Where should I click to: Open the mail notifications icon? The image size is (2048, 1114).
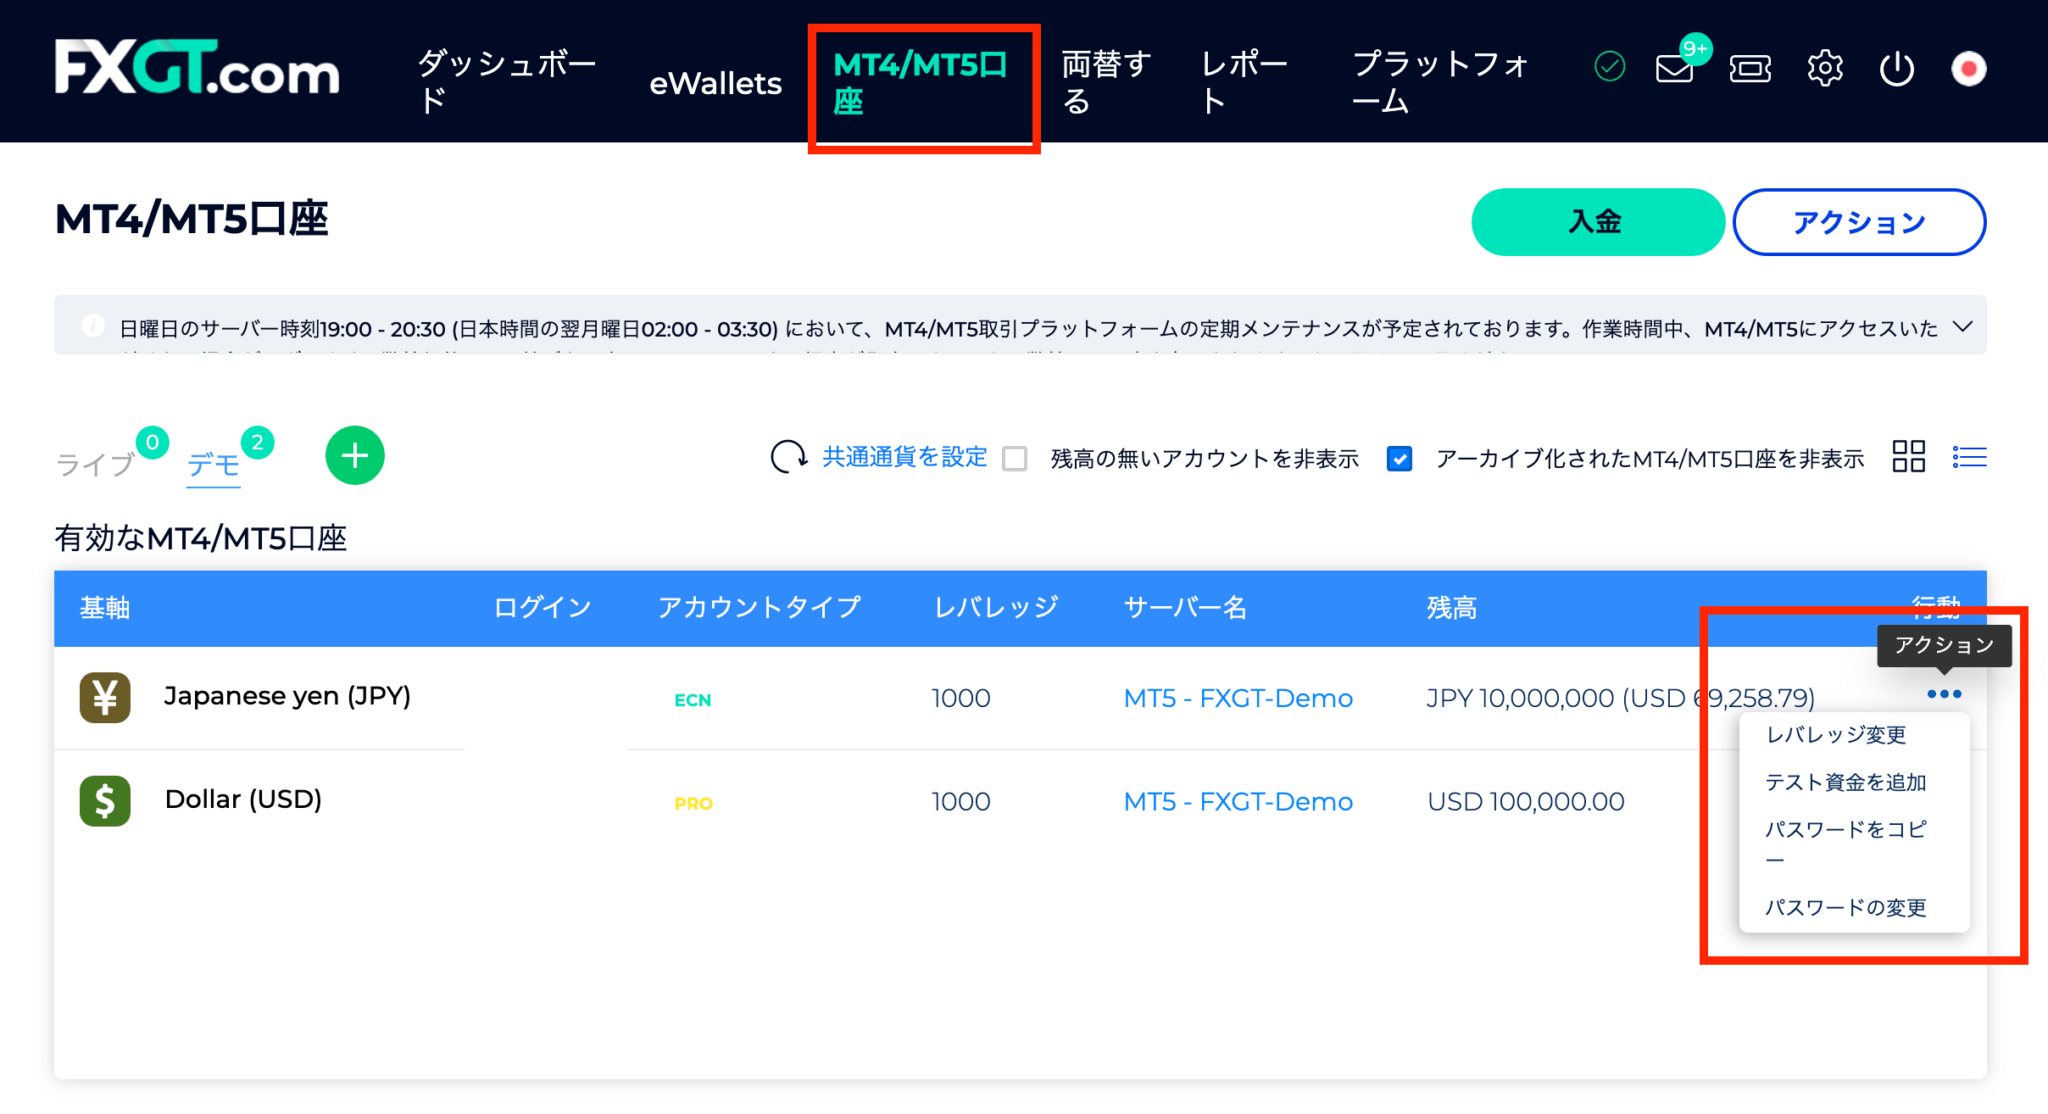pyautogui.click(x=1673, y=68)
